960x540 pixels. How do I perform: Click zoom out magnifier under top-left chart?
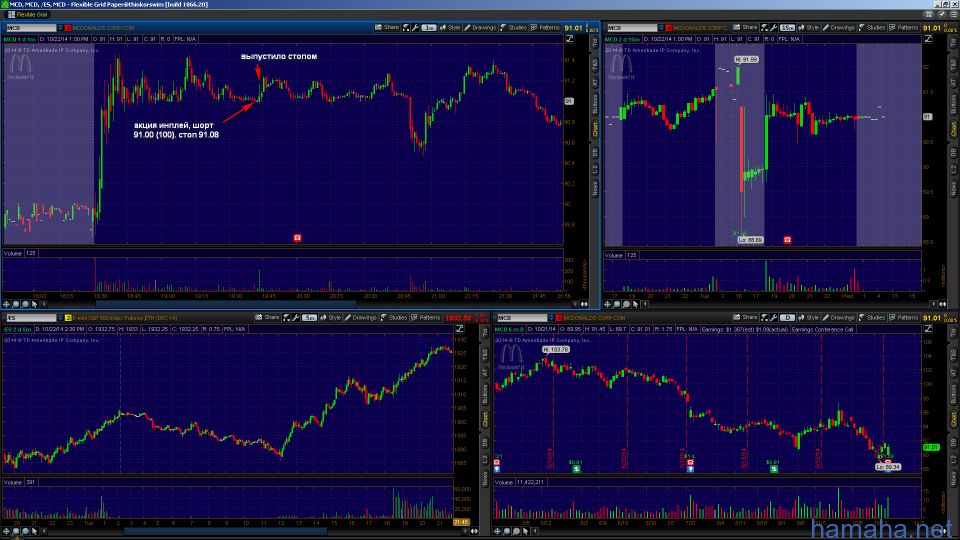point(25,304)
